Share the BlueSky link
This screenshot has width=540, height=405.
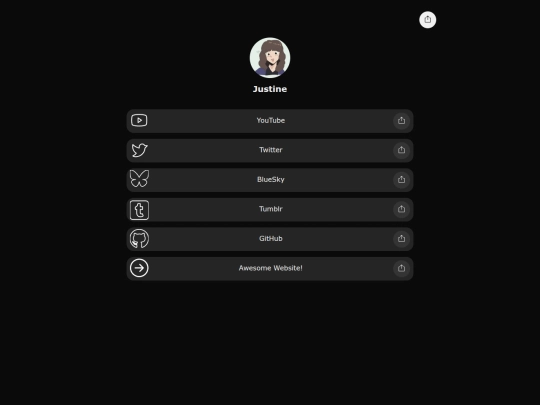(401, 180)
